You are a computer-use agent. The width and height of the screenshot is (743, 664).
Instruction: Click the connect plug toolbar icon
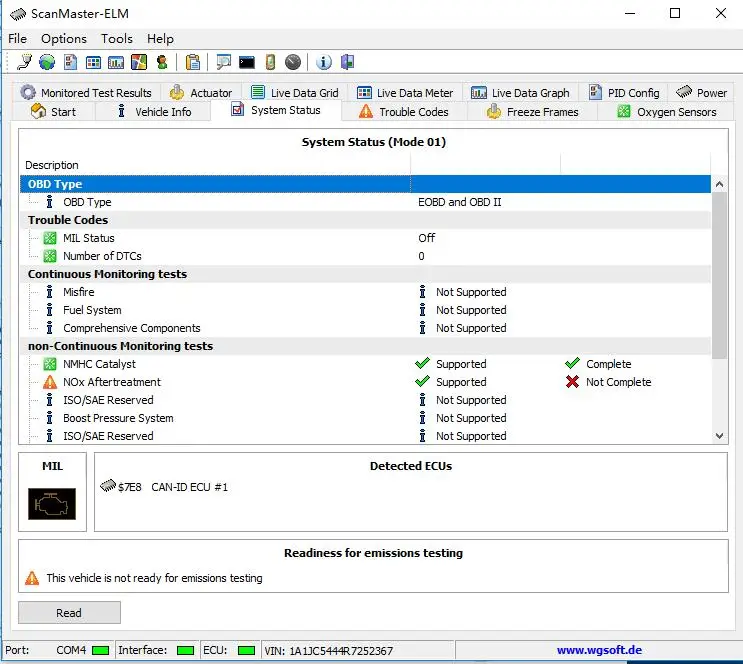tap(24, 62)
